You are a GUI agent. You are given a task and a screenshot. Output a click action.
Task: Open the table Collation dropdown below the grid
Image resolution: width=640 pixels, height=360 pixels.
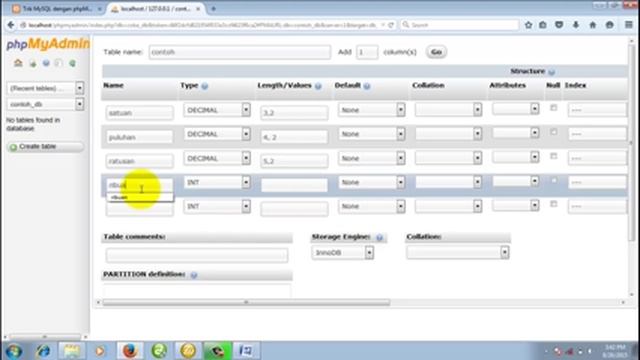[x=458, y=252]
